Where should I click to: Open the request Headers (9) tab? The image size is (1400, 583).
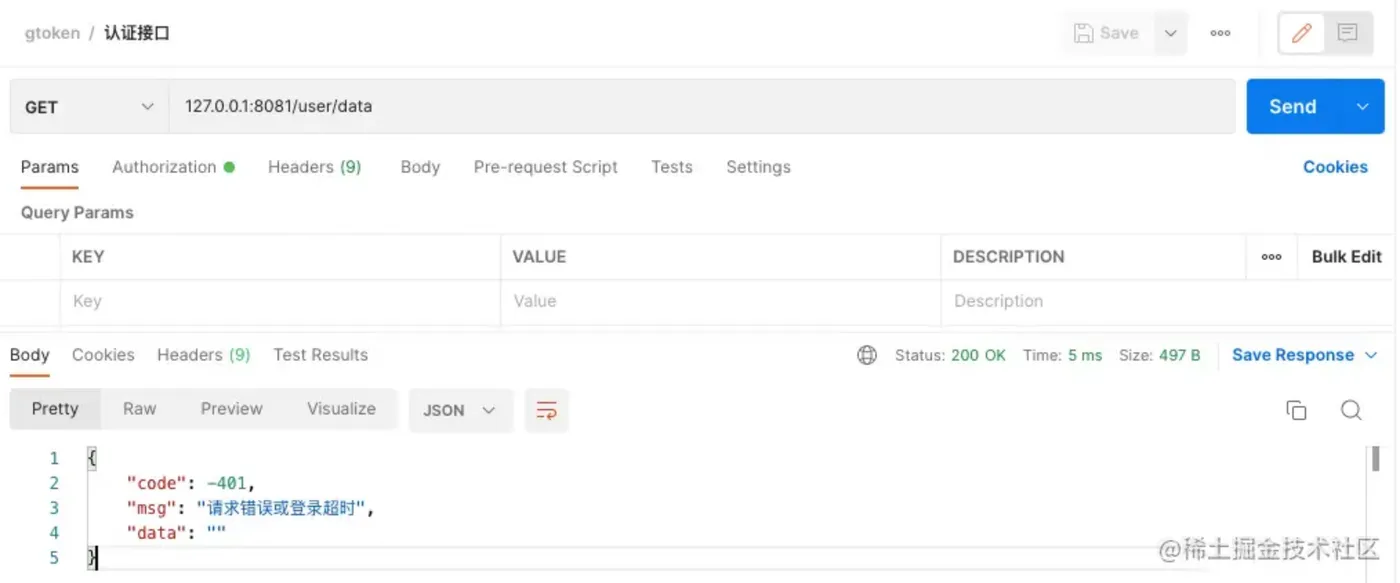point(314,167)
